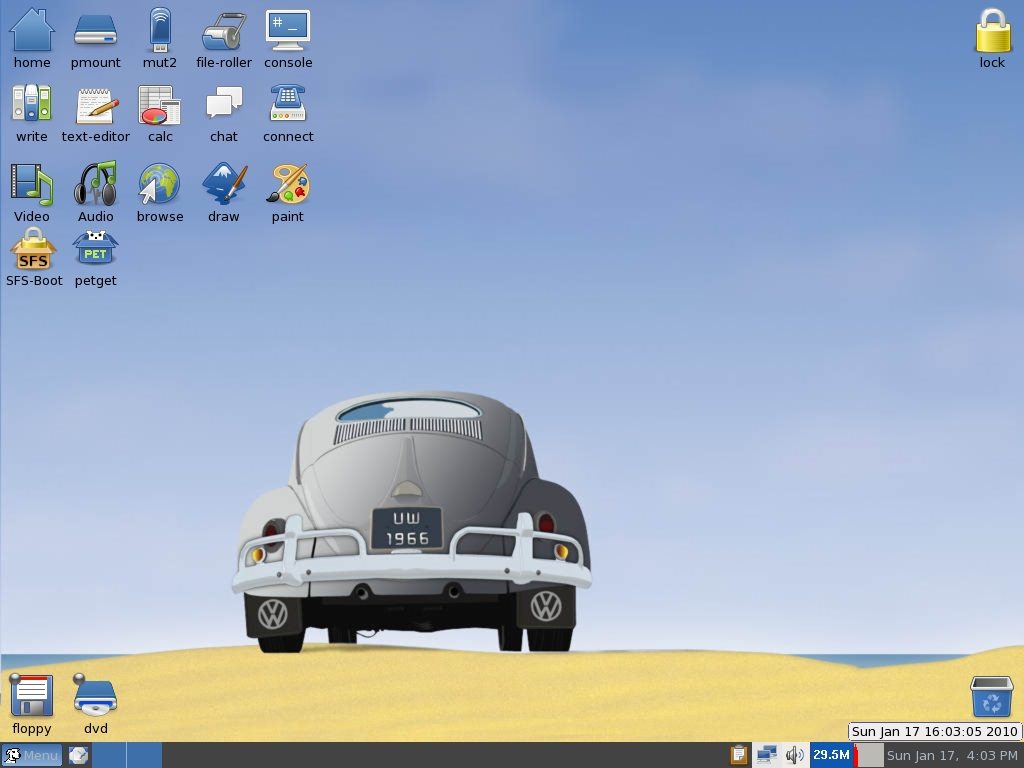
Task: Open the clipboard manager tray icon
Action: point(739,755)
